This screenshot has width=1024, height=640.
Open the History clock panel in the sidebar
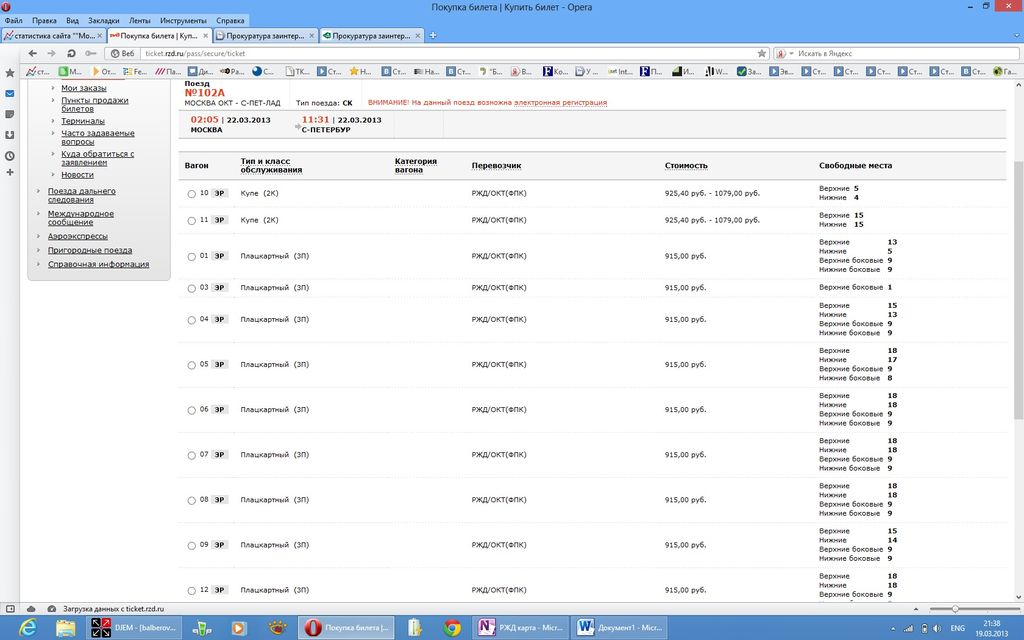10,156
